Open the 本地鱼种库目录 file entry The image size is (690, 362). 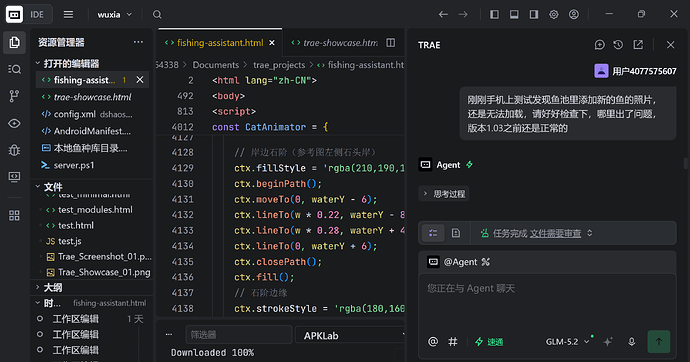[92, 148]
